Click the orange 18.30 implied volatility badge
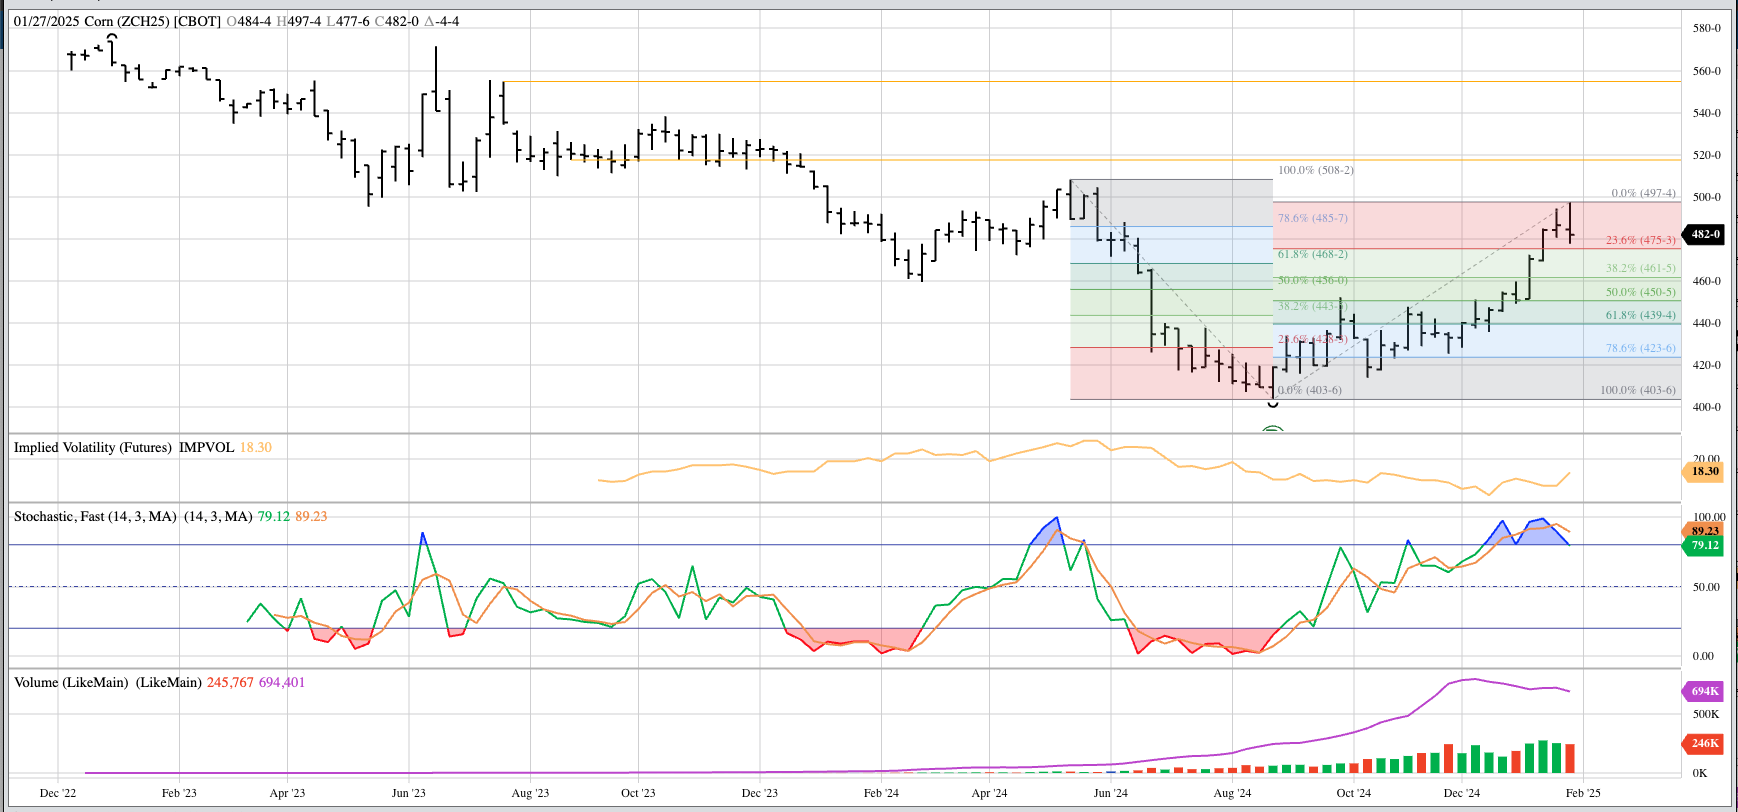 [1704, 471]
